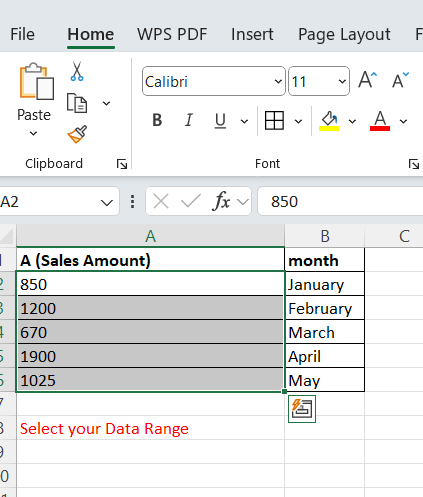Select column A header
Screen dimensions: 423x497
[x=150, y=236]
